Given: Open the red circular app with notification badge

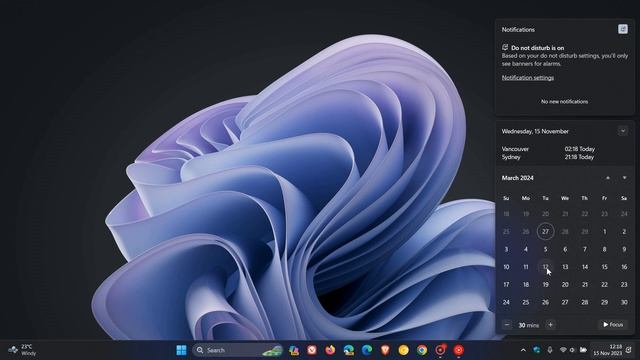Looking at the screenshot, I should click(x=440, y=350).
